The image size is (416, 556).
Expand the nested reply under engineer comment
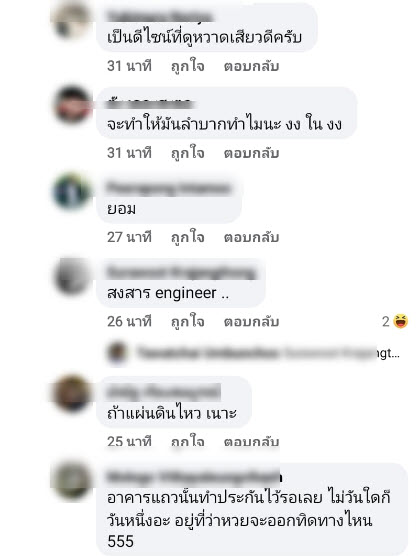tap(268, 353)
